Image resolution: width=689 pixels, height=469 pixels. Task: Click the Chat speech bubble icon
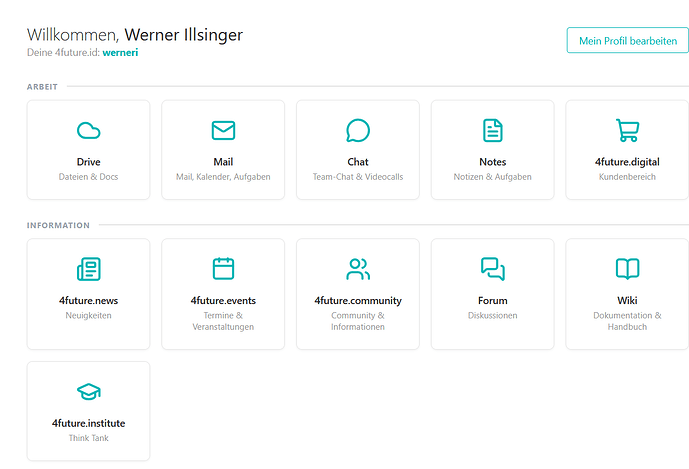(x=358, y=131)
